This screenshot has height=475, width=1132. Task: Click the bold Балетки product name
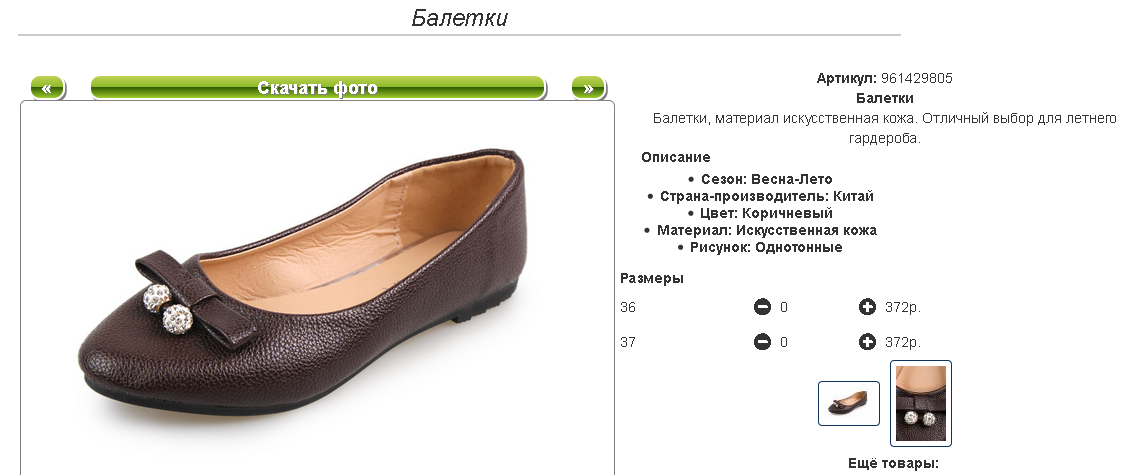pos(884,98)
